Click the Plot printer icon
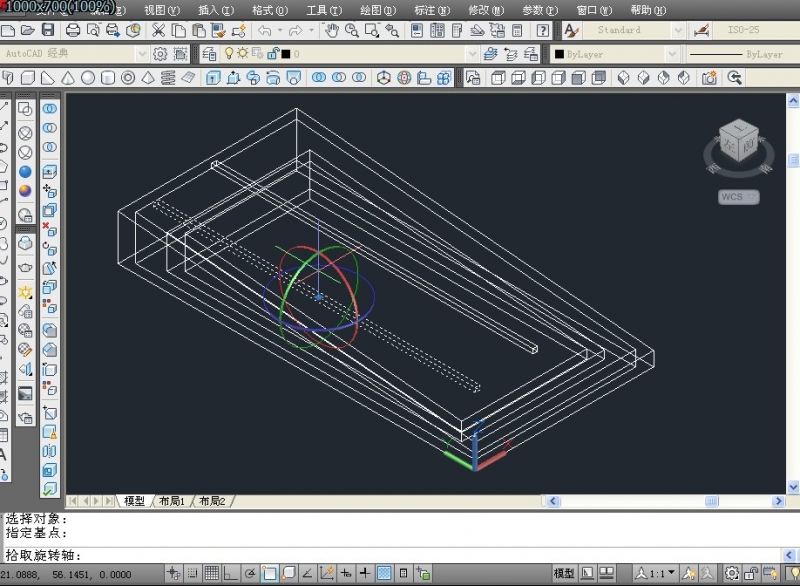The height and width of the screenshot is (586, 800). (73, 31)
